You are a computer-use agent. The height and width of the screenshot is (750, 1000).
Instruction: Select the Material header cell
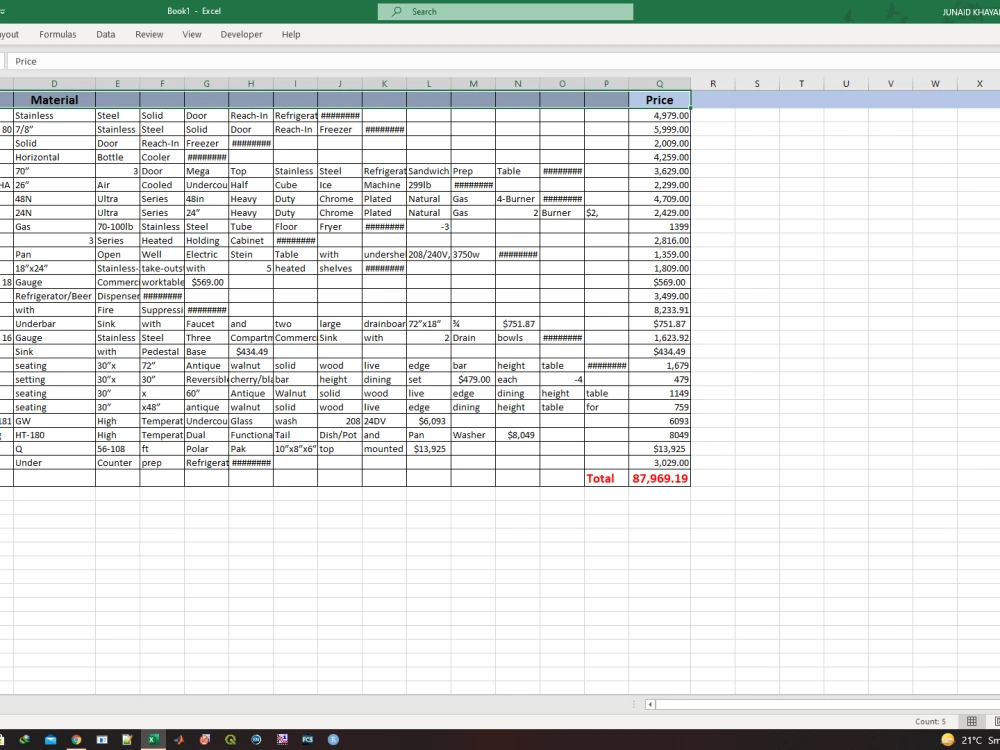point(54,99)
